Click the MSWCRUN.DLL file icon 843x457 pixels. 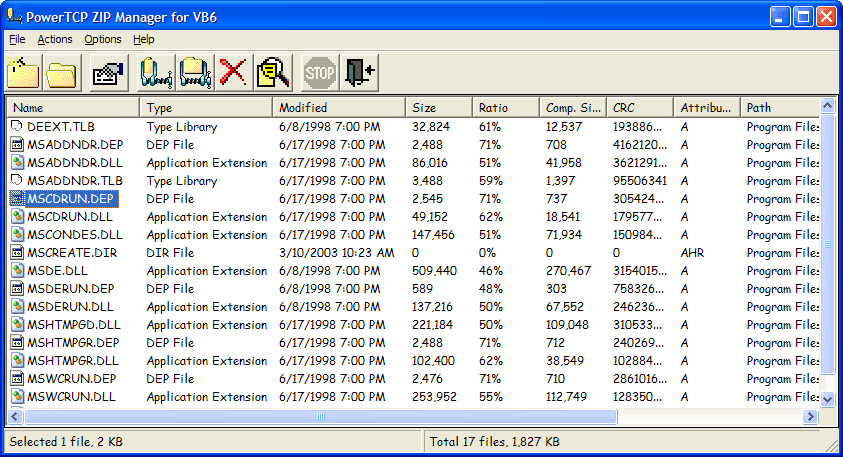[17, 397]
